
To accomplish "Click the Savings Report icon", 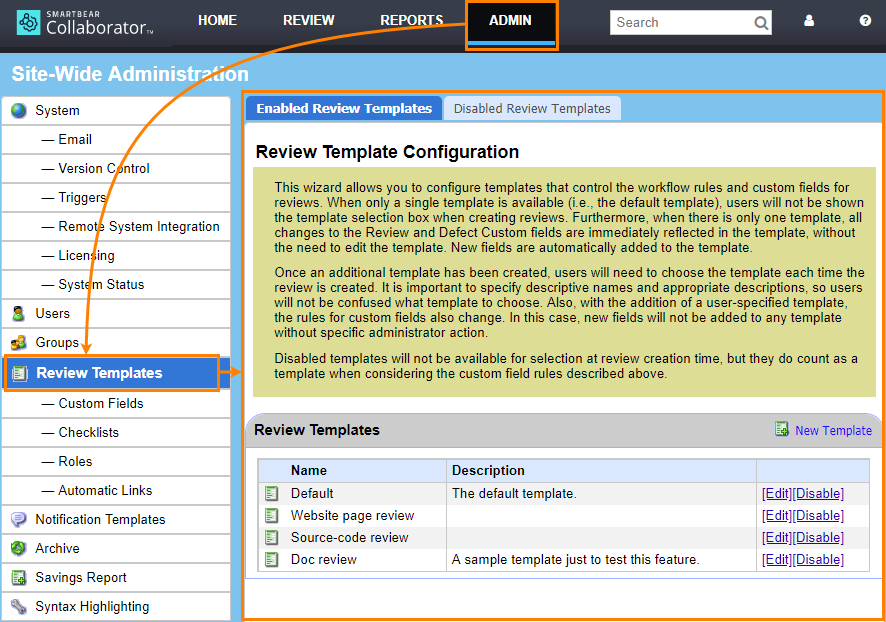I will 18,577.
